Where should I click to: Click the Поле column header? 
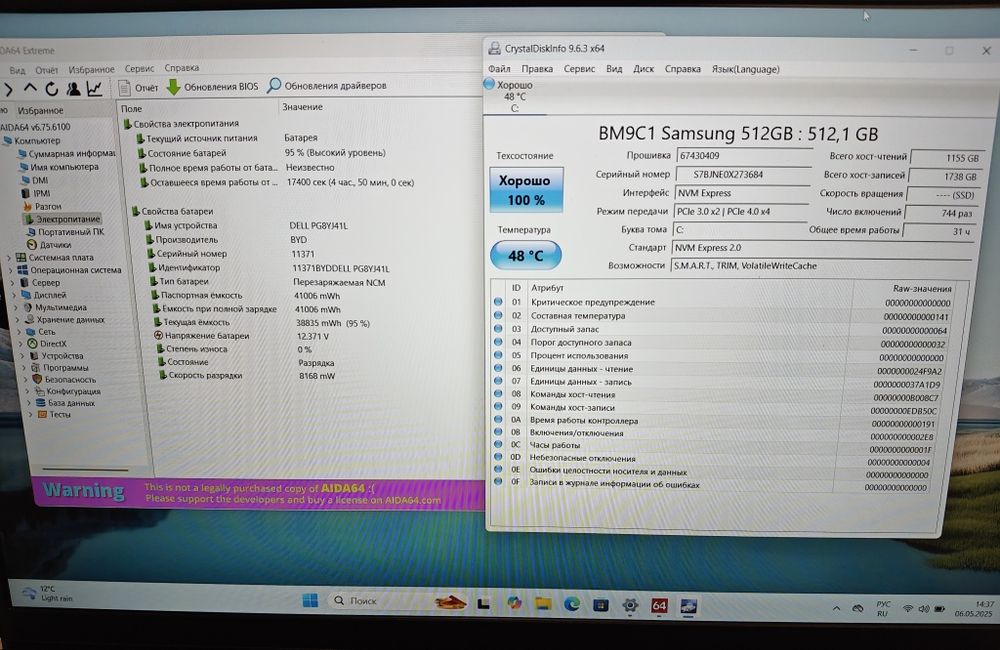point(131,109)
